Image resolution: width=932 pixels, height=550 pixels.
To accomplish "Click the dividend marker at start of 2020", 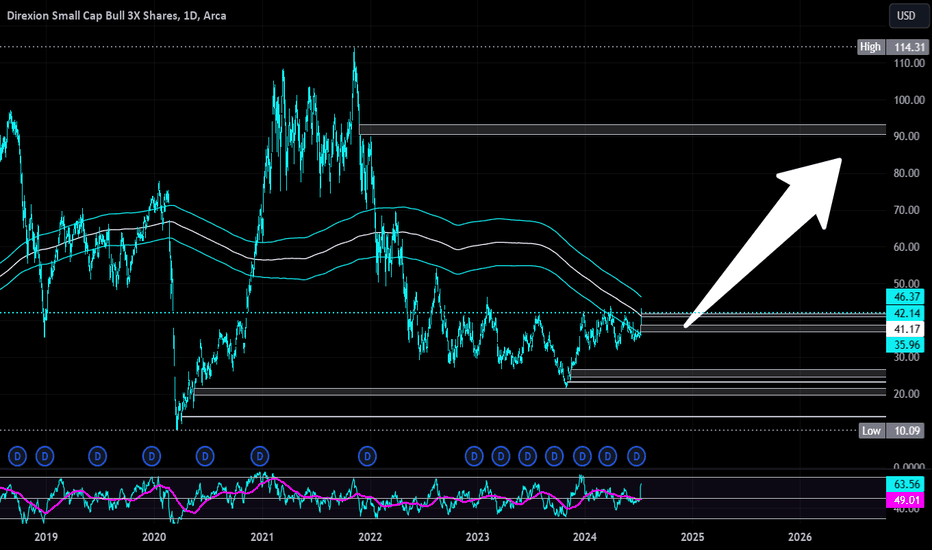I will tap(152, 457).
